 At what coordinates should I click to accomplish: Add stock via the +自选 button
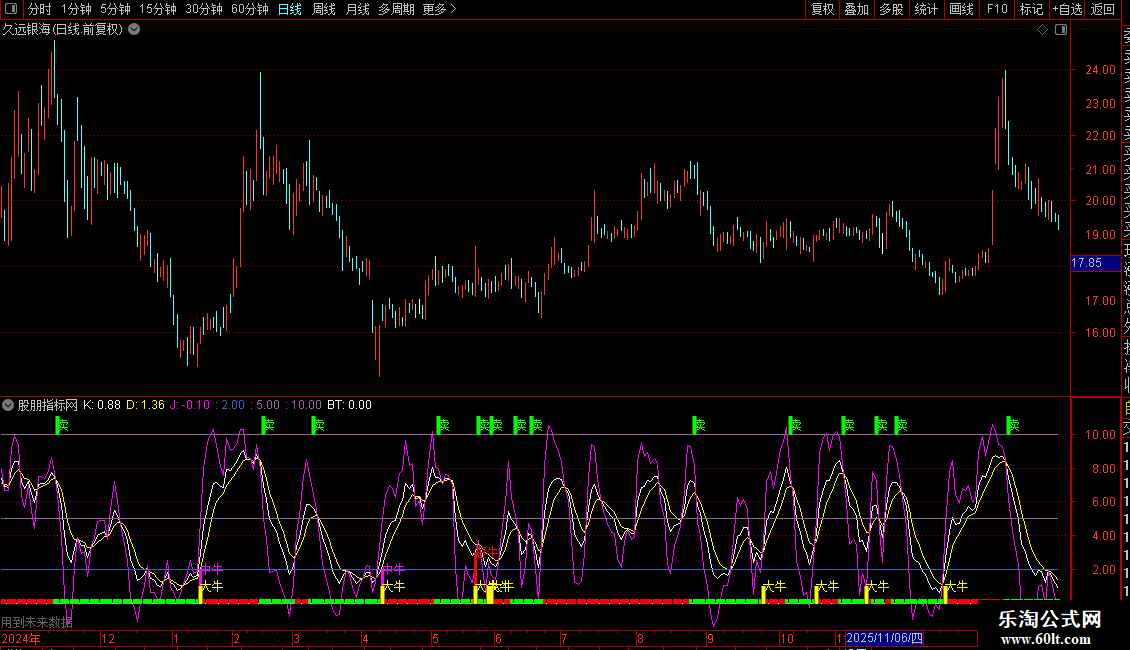[x=1067, y=9]
